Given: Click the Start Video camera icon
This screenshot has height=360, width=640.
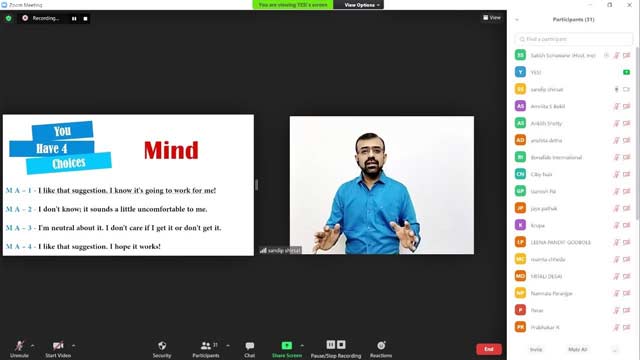Looking at the screenshot, I should point(58,346).
